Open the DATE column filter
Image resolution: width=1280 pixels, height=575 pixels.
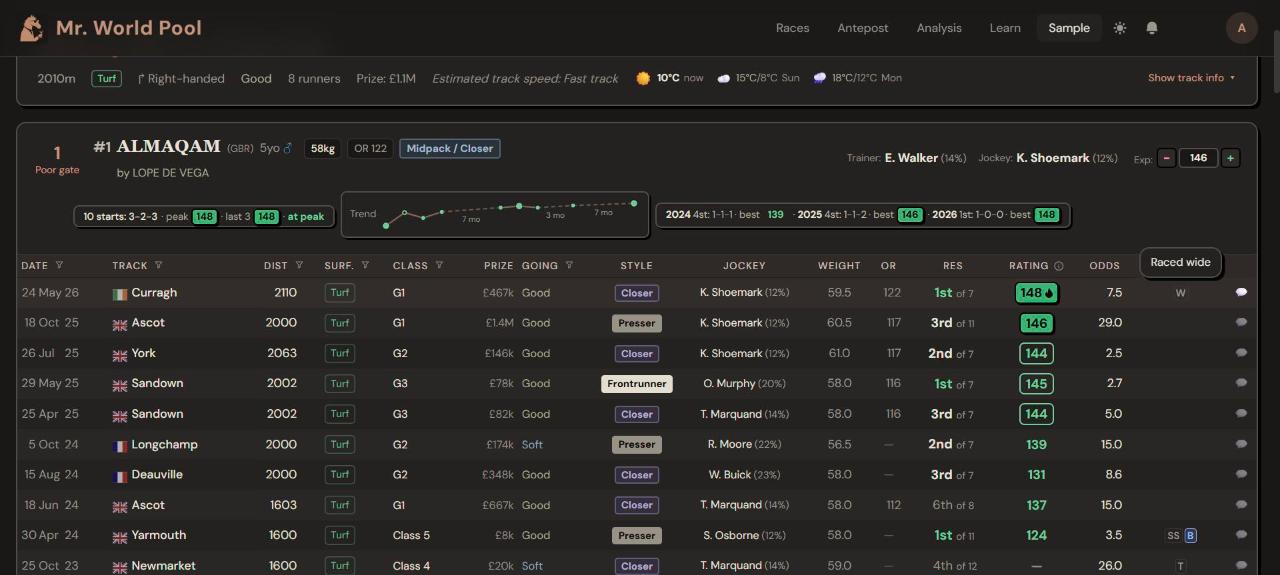pos(59,266)
